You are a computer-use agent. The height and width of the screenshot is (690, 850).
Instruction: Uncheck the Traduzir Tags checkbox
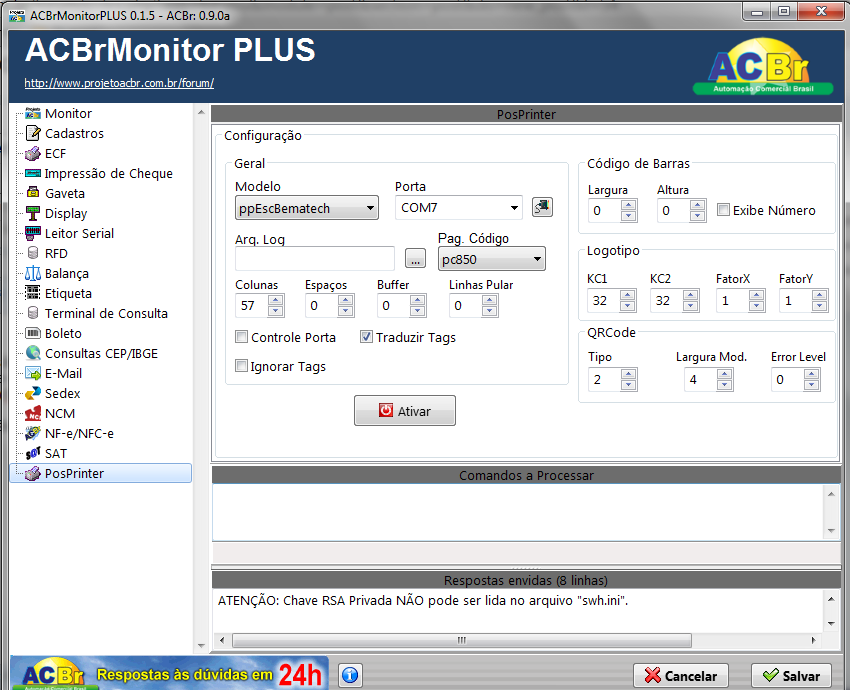366,337
